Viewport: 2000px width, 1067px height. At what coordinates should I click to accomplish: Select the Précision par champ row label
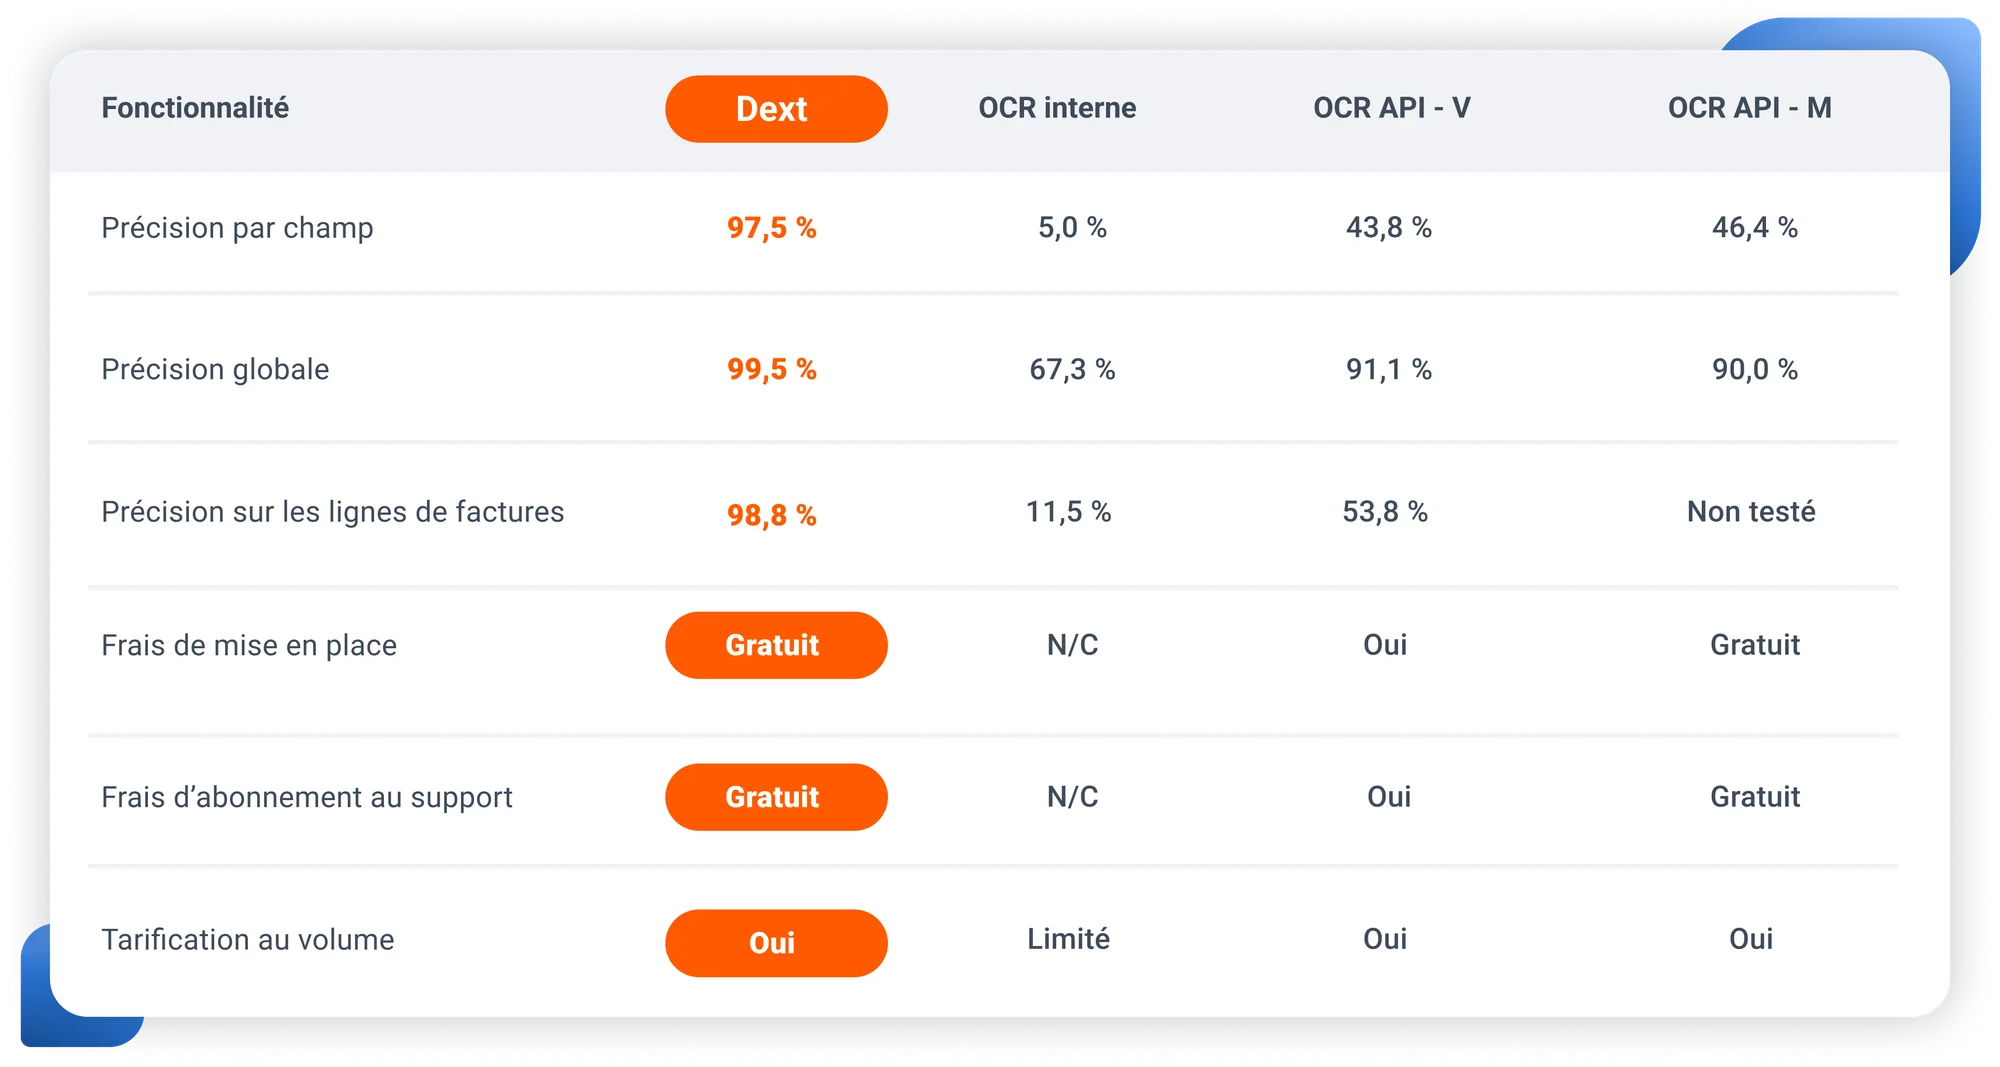click(x=237, y=228)
